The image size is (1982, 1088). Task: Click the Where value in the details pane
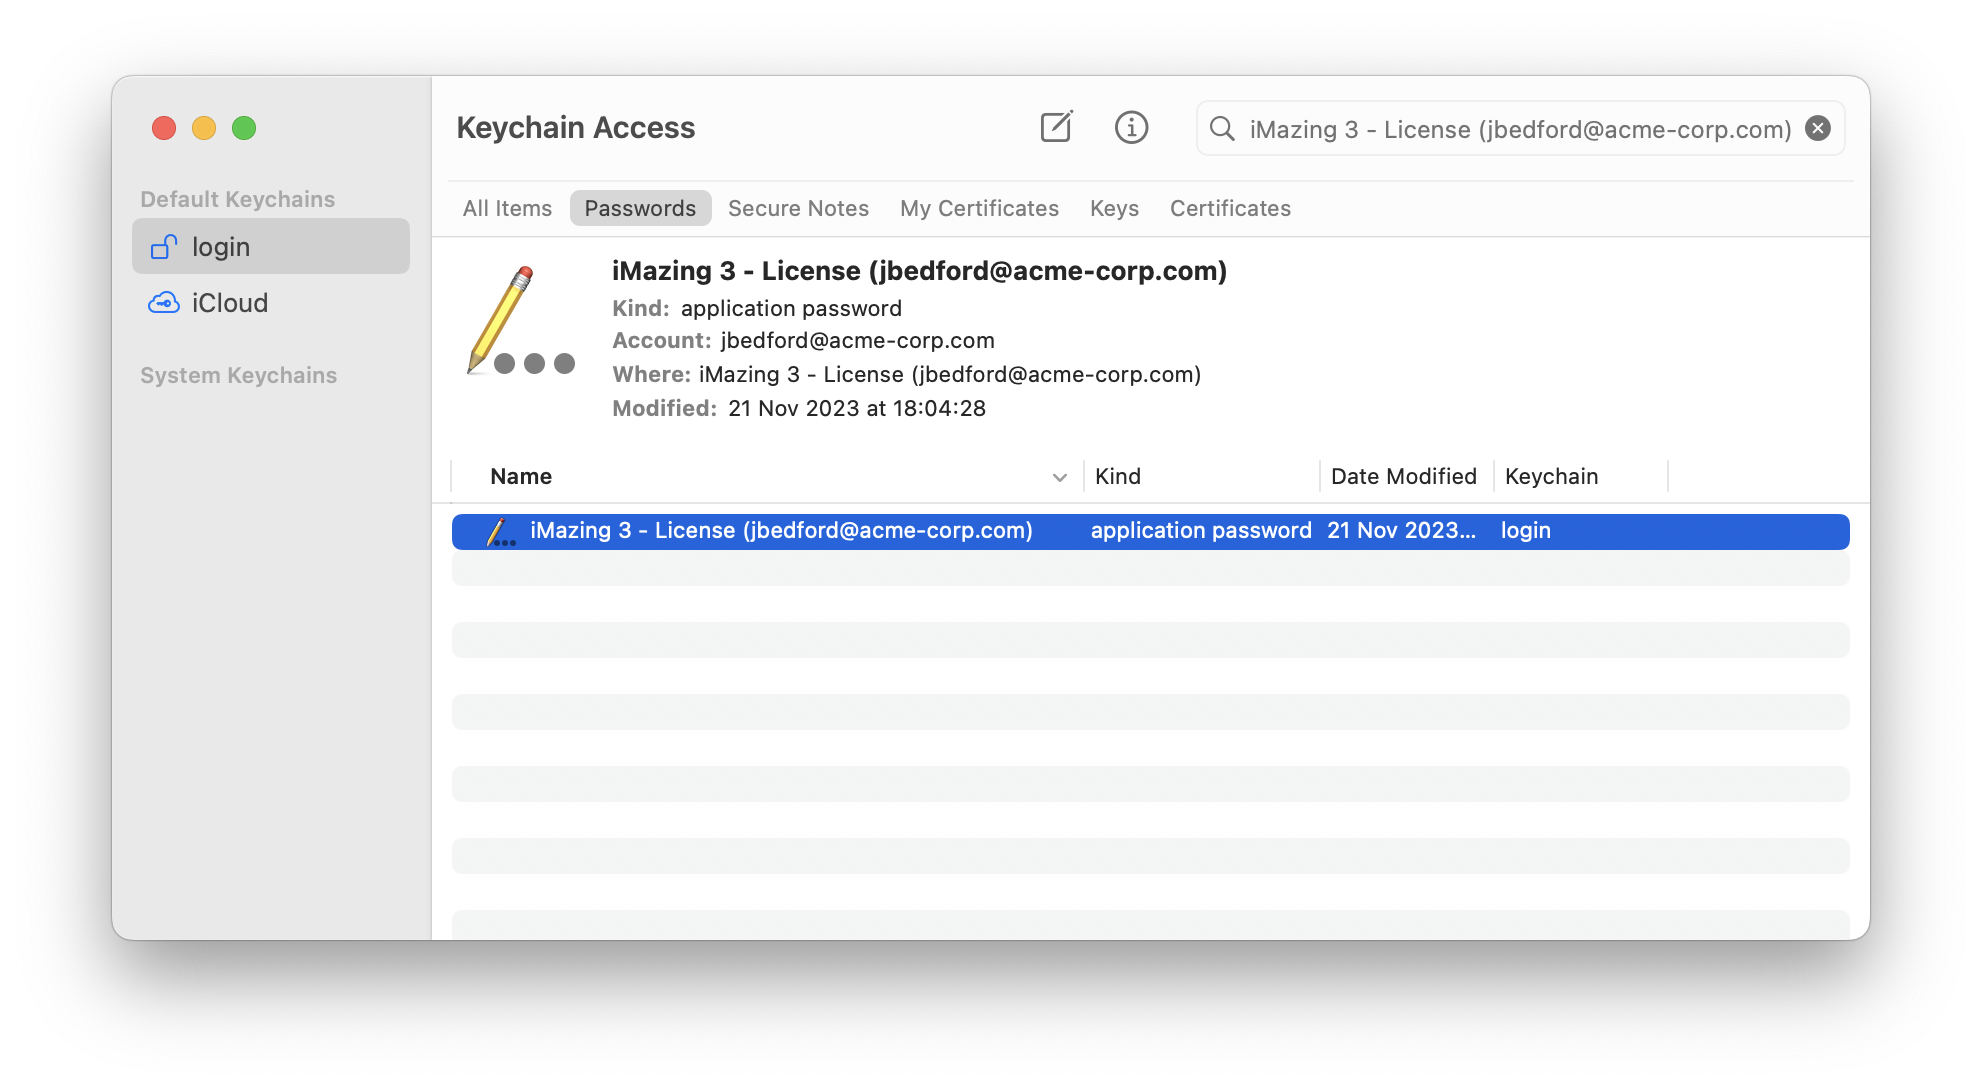pos(949,374)
